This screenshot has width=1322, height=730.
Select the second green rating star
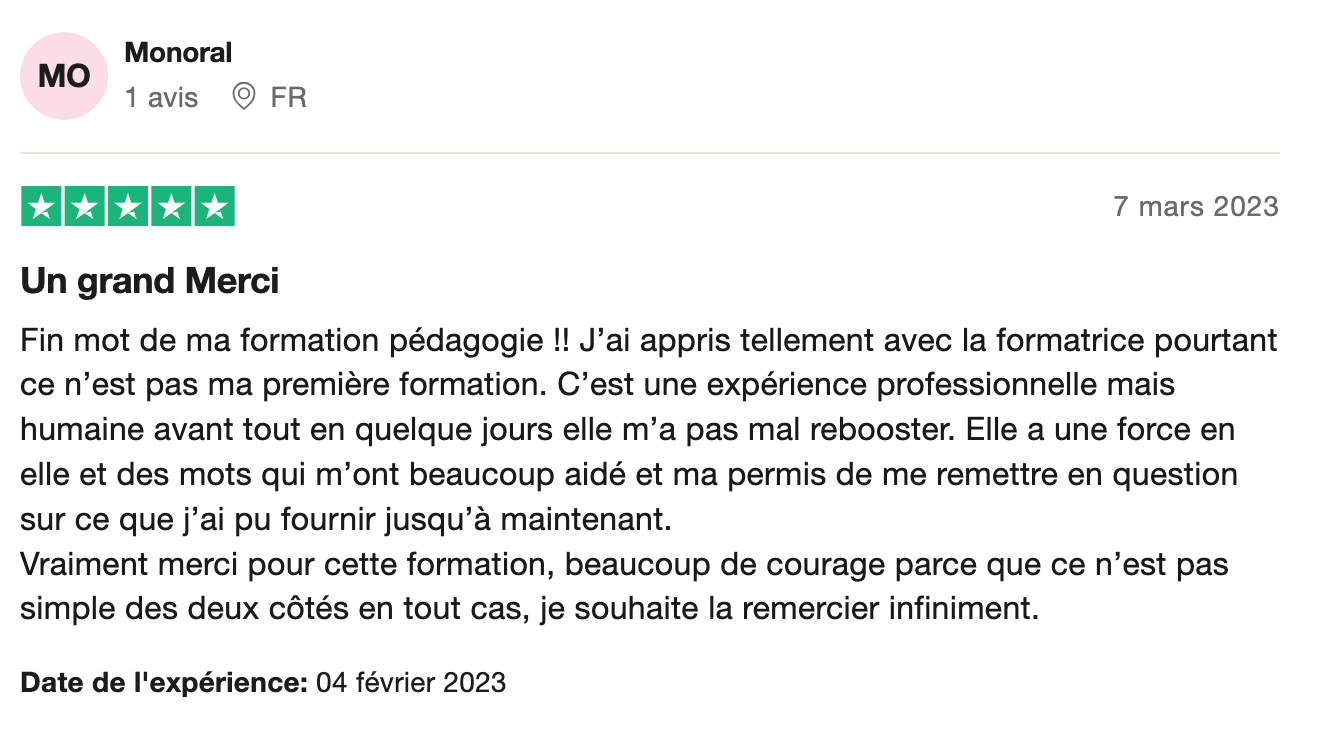pyautogui.click(x=84, y=206)
